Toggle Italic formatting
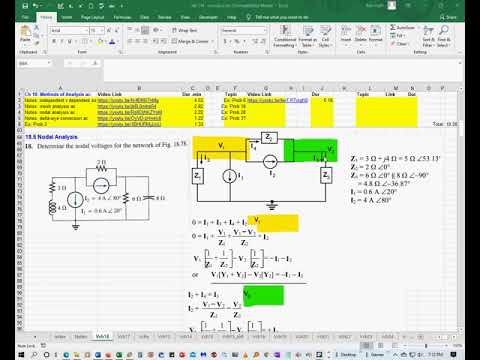The height and width of the screenshot is (360, 480). click(x=62, y=41)
